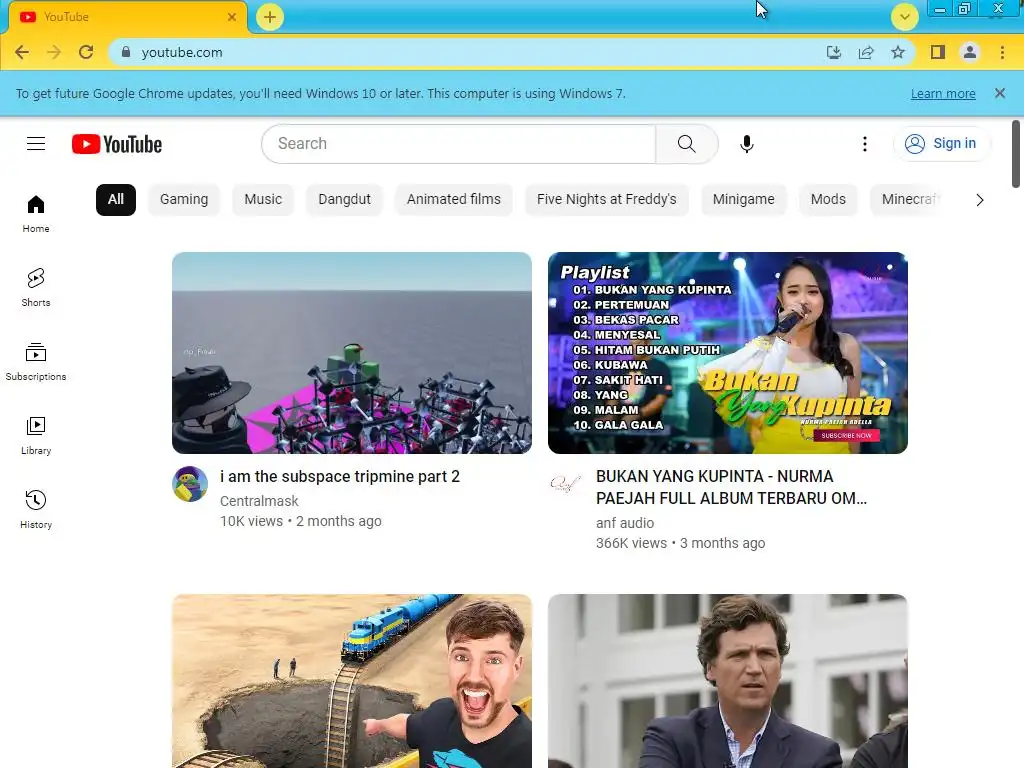Close the YouTube tab
Image resolution: width=1024 pixels, height=768 pixels.
232,17
